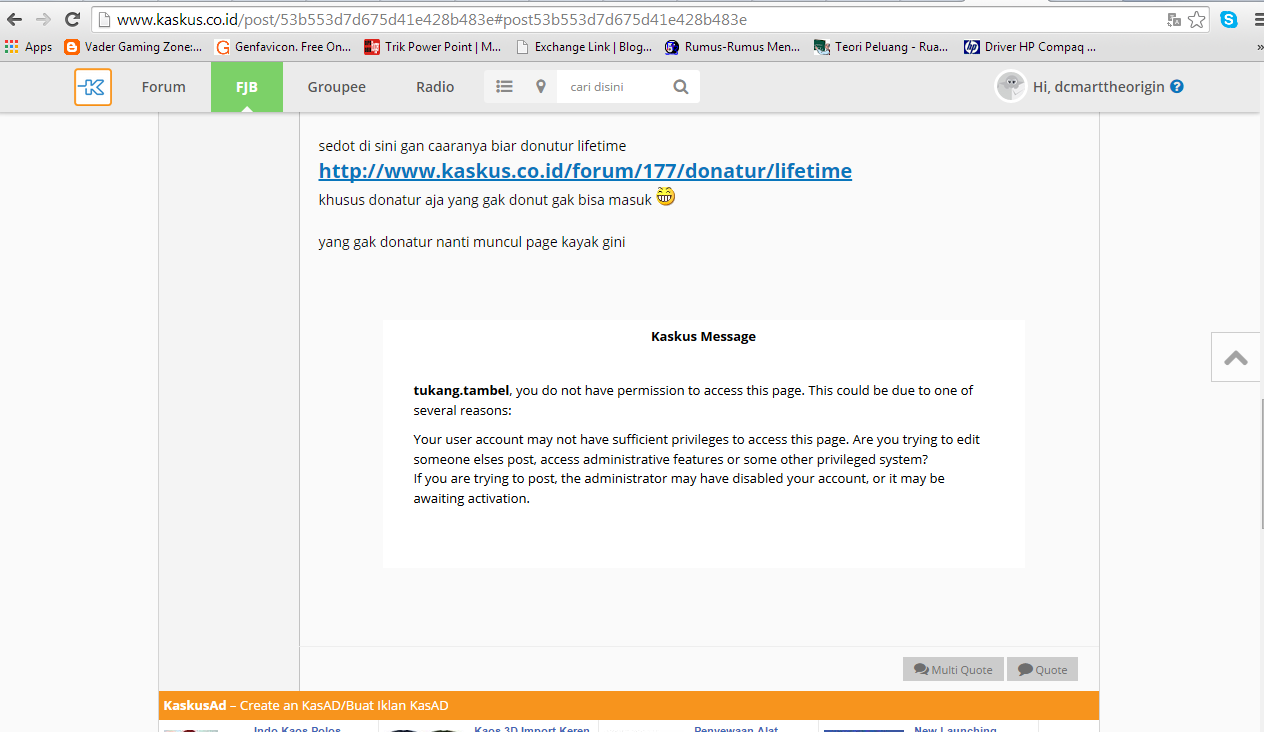The height and width of the screenshot is (732, 1264).
Task: Open the 'Hi, dcmarttheorigin' user menu
Action: point(1098,87)
